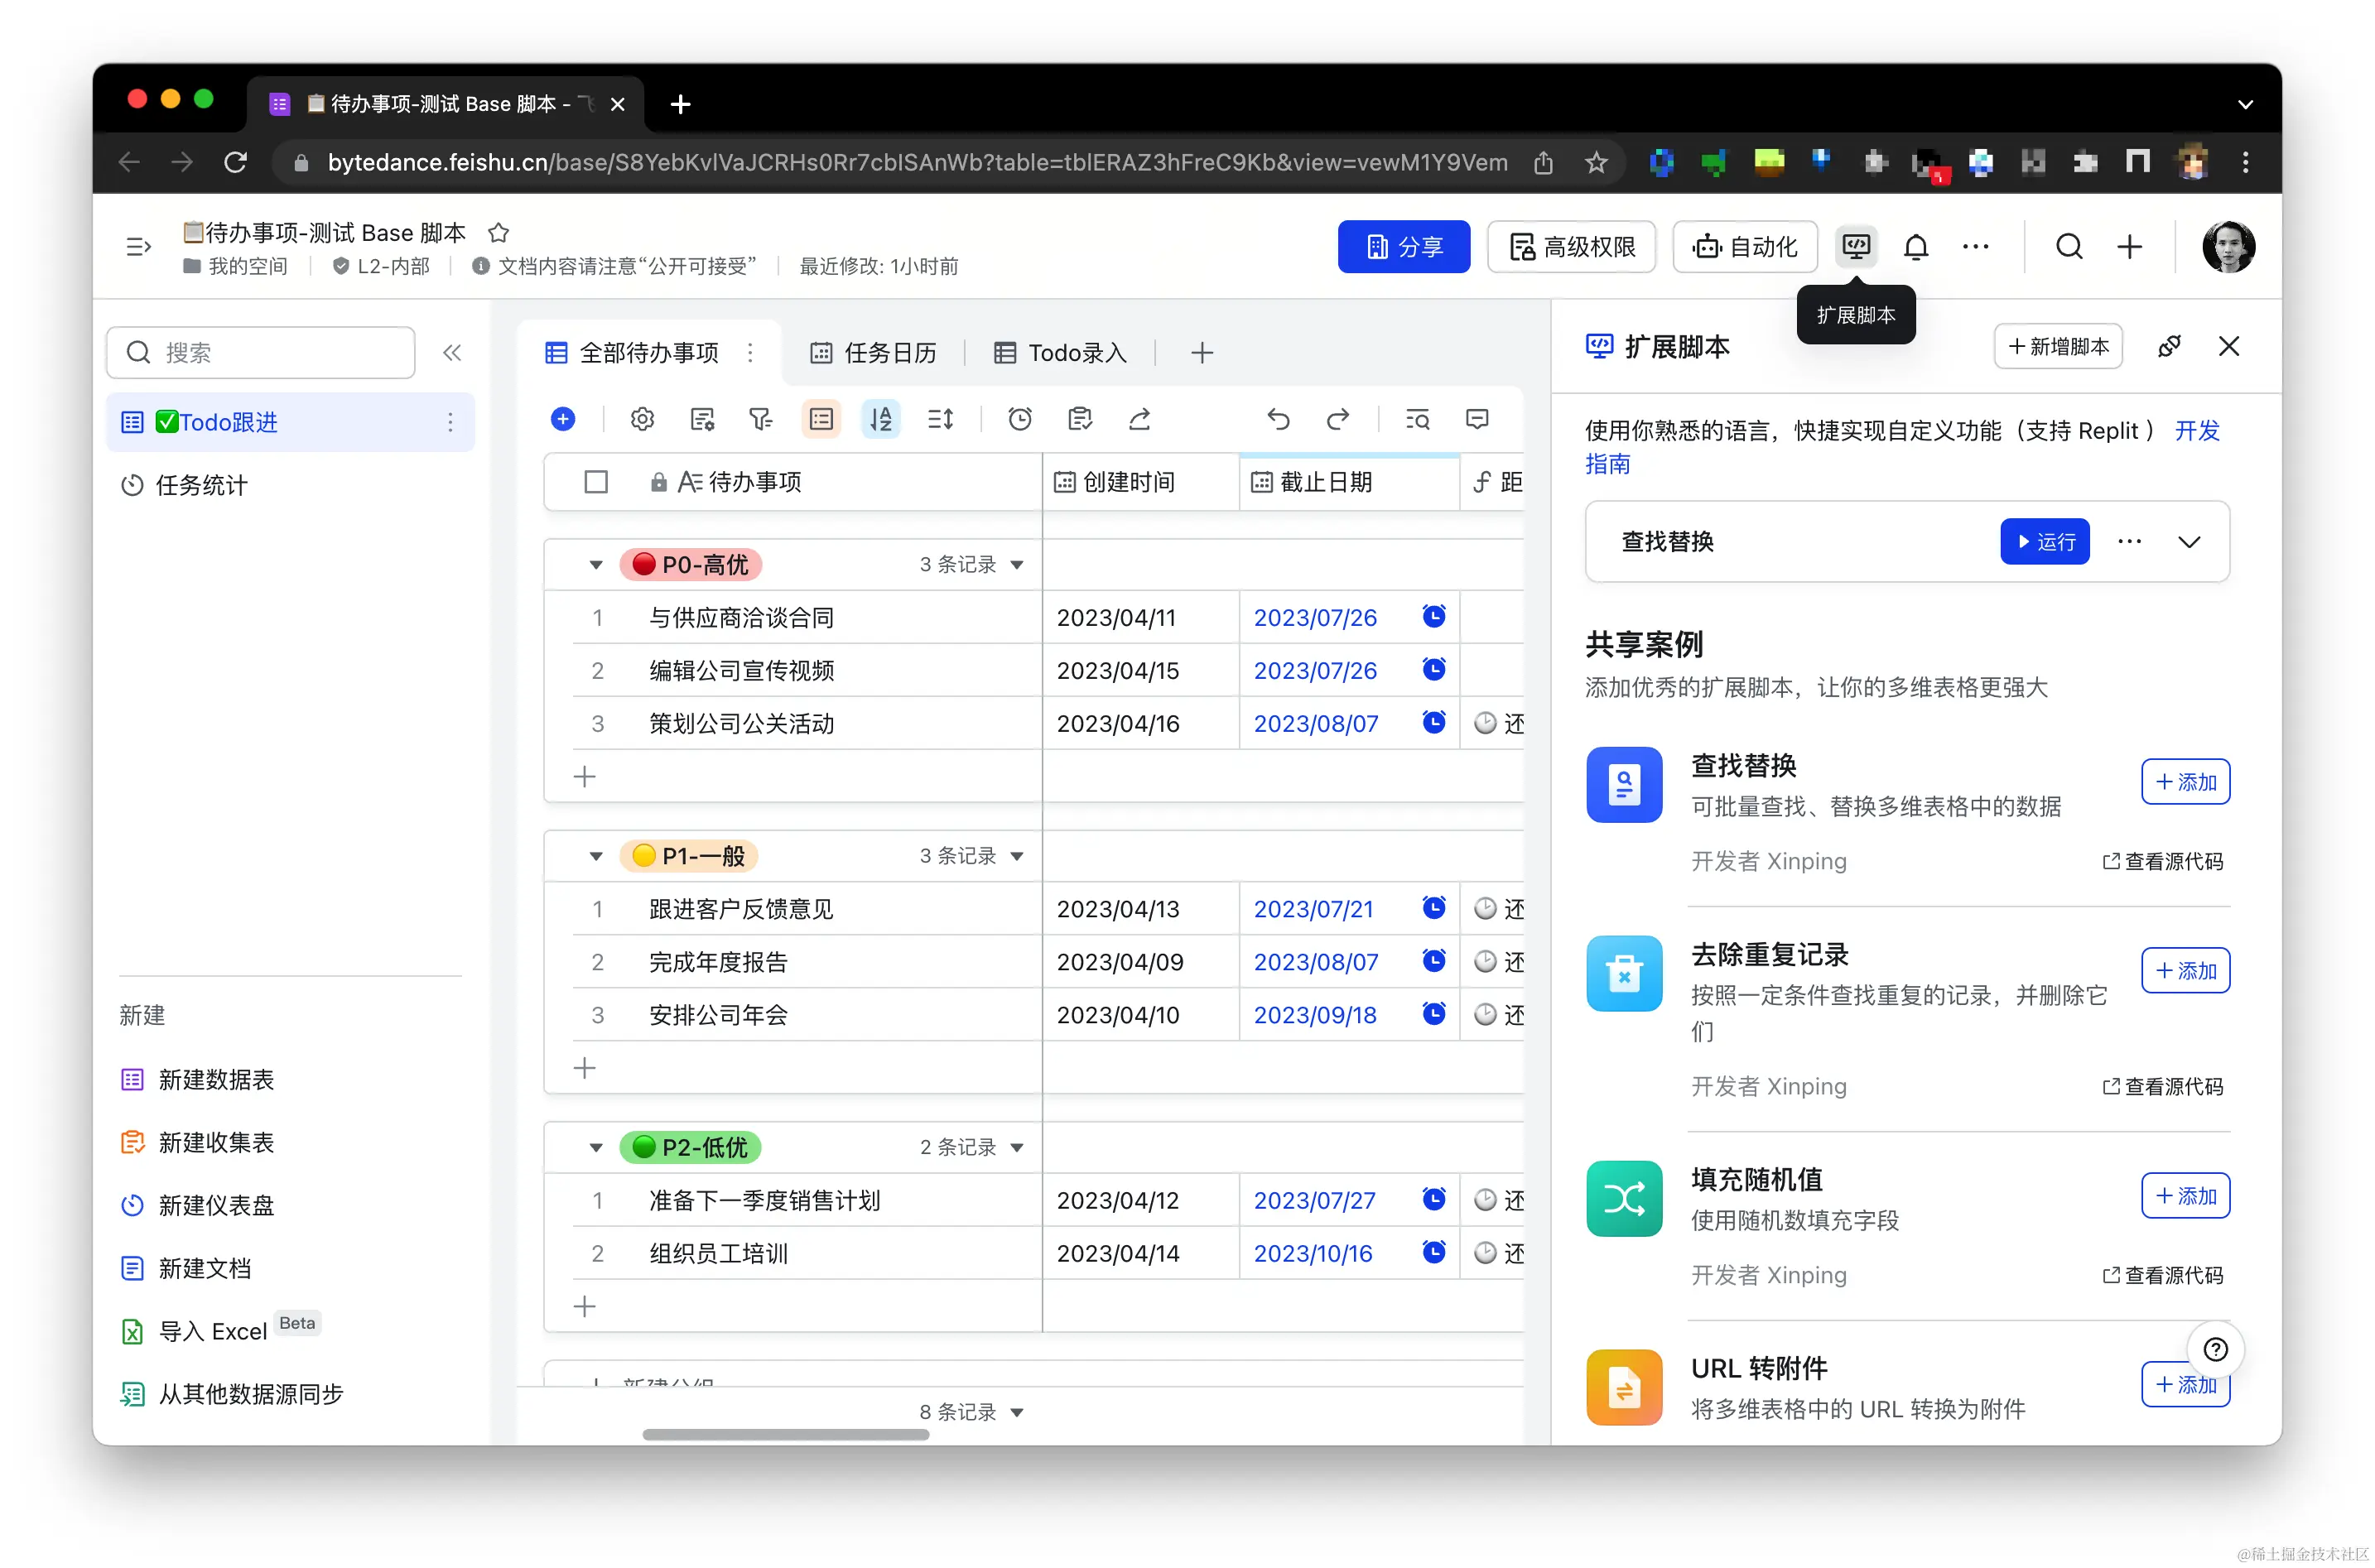This screenshot has width=2375, height=1568.
Task: Click the redo arrow
Action: tap(1337, 419)
